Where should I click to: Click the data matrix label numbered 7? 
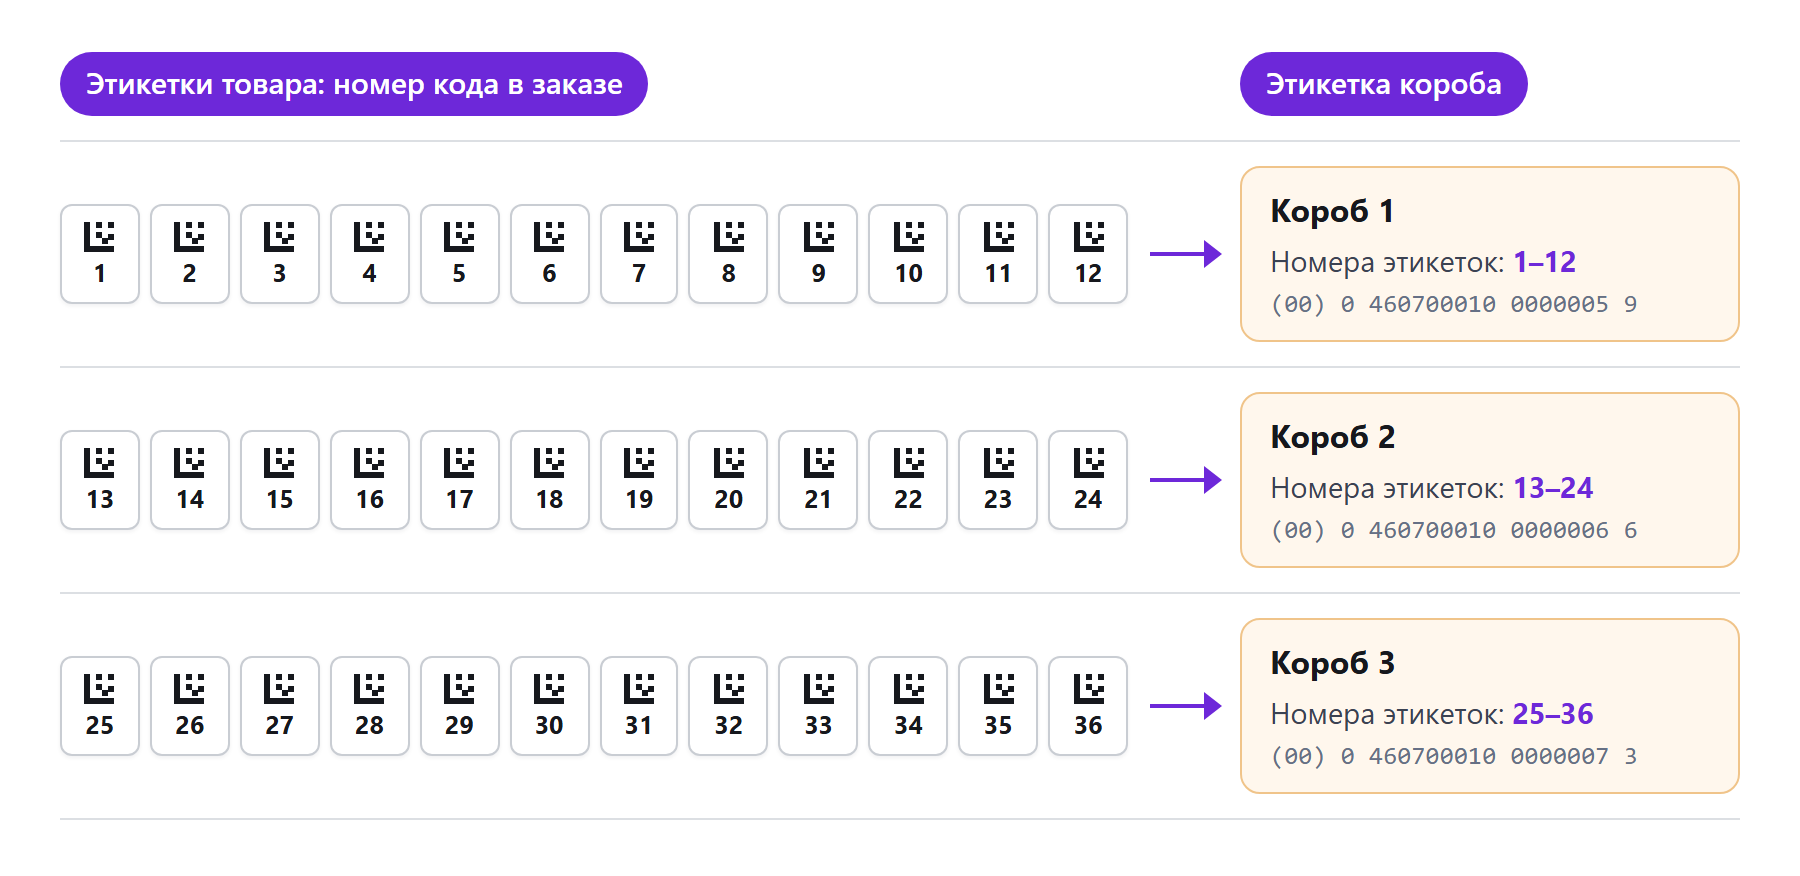point(639,254)
